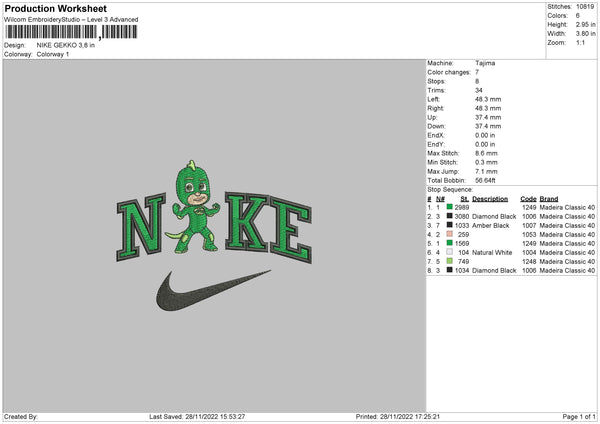The height and width of the screenshot is (424, 600).
Task: Click the green swatch with 1569 stitches
Action: pos(450,243)
